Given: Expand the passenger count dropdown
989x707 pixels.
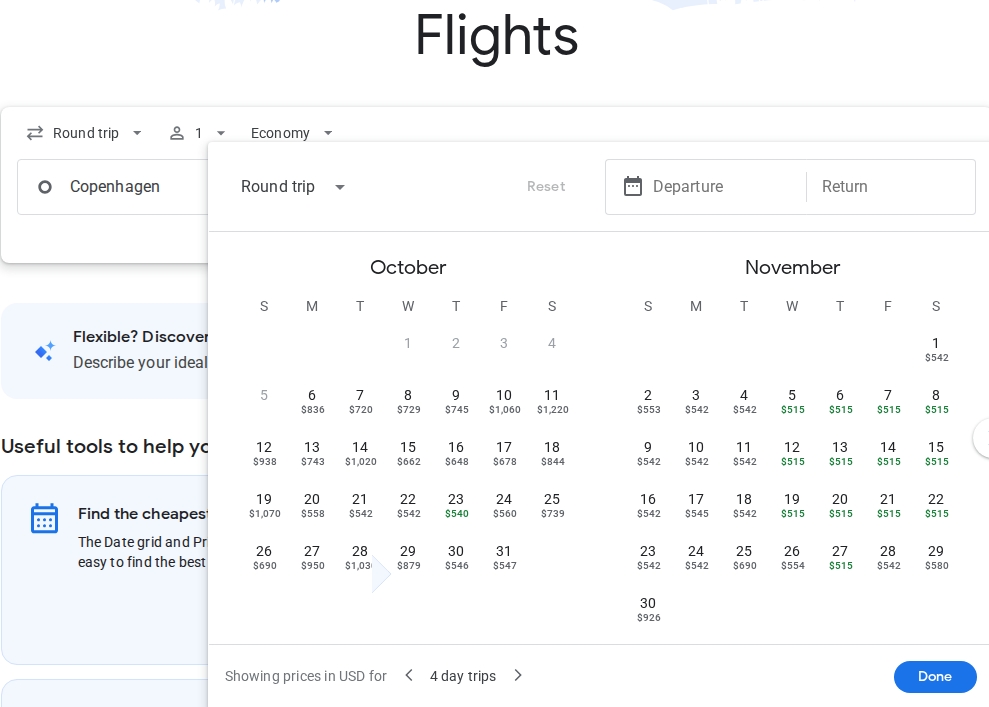Looking at the screenshot, I should pyautogui.click(x=221, y=133).
